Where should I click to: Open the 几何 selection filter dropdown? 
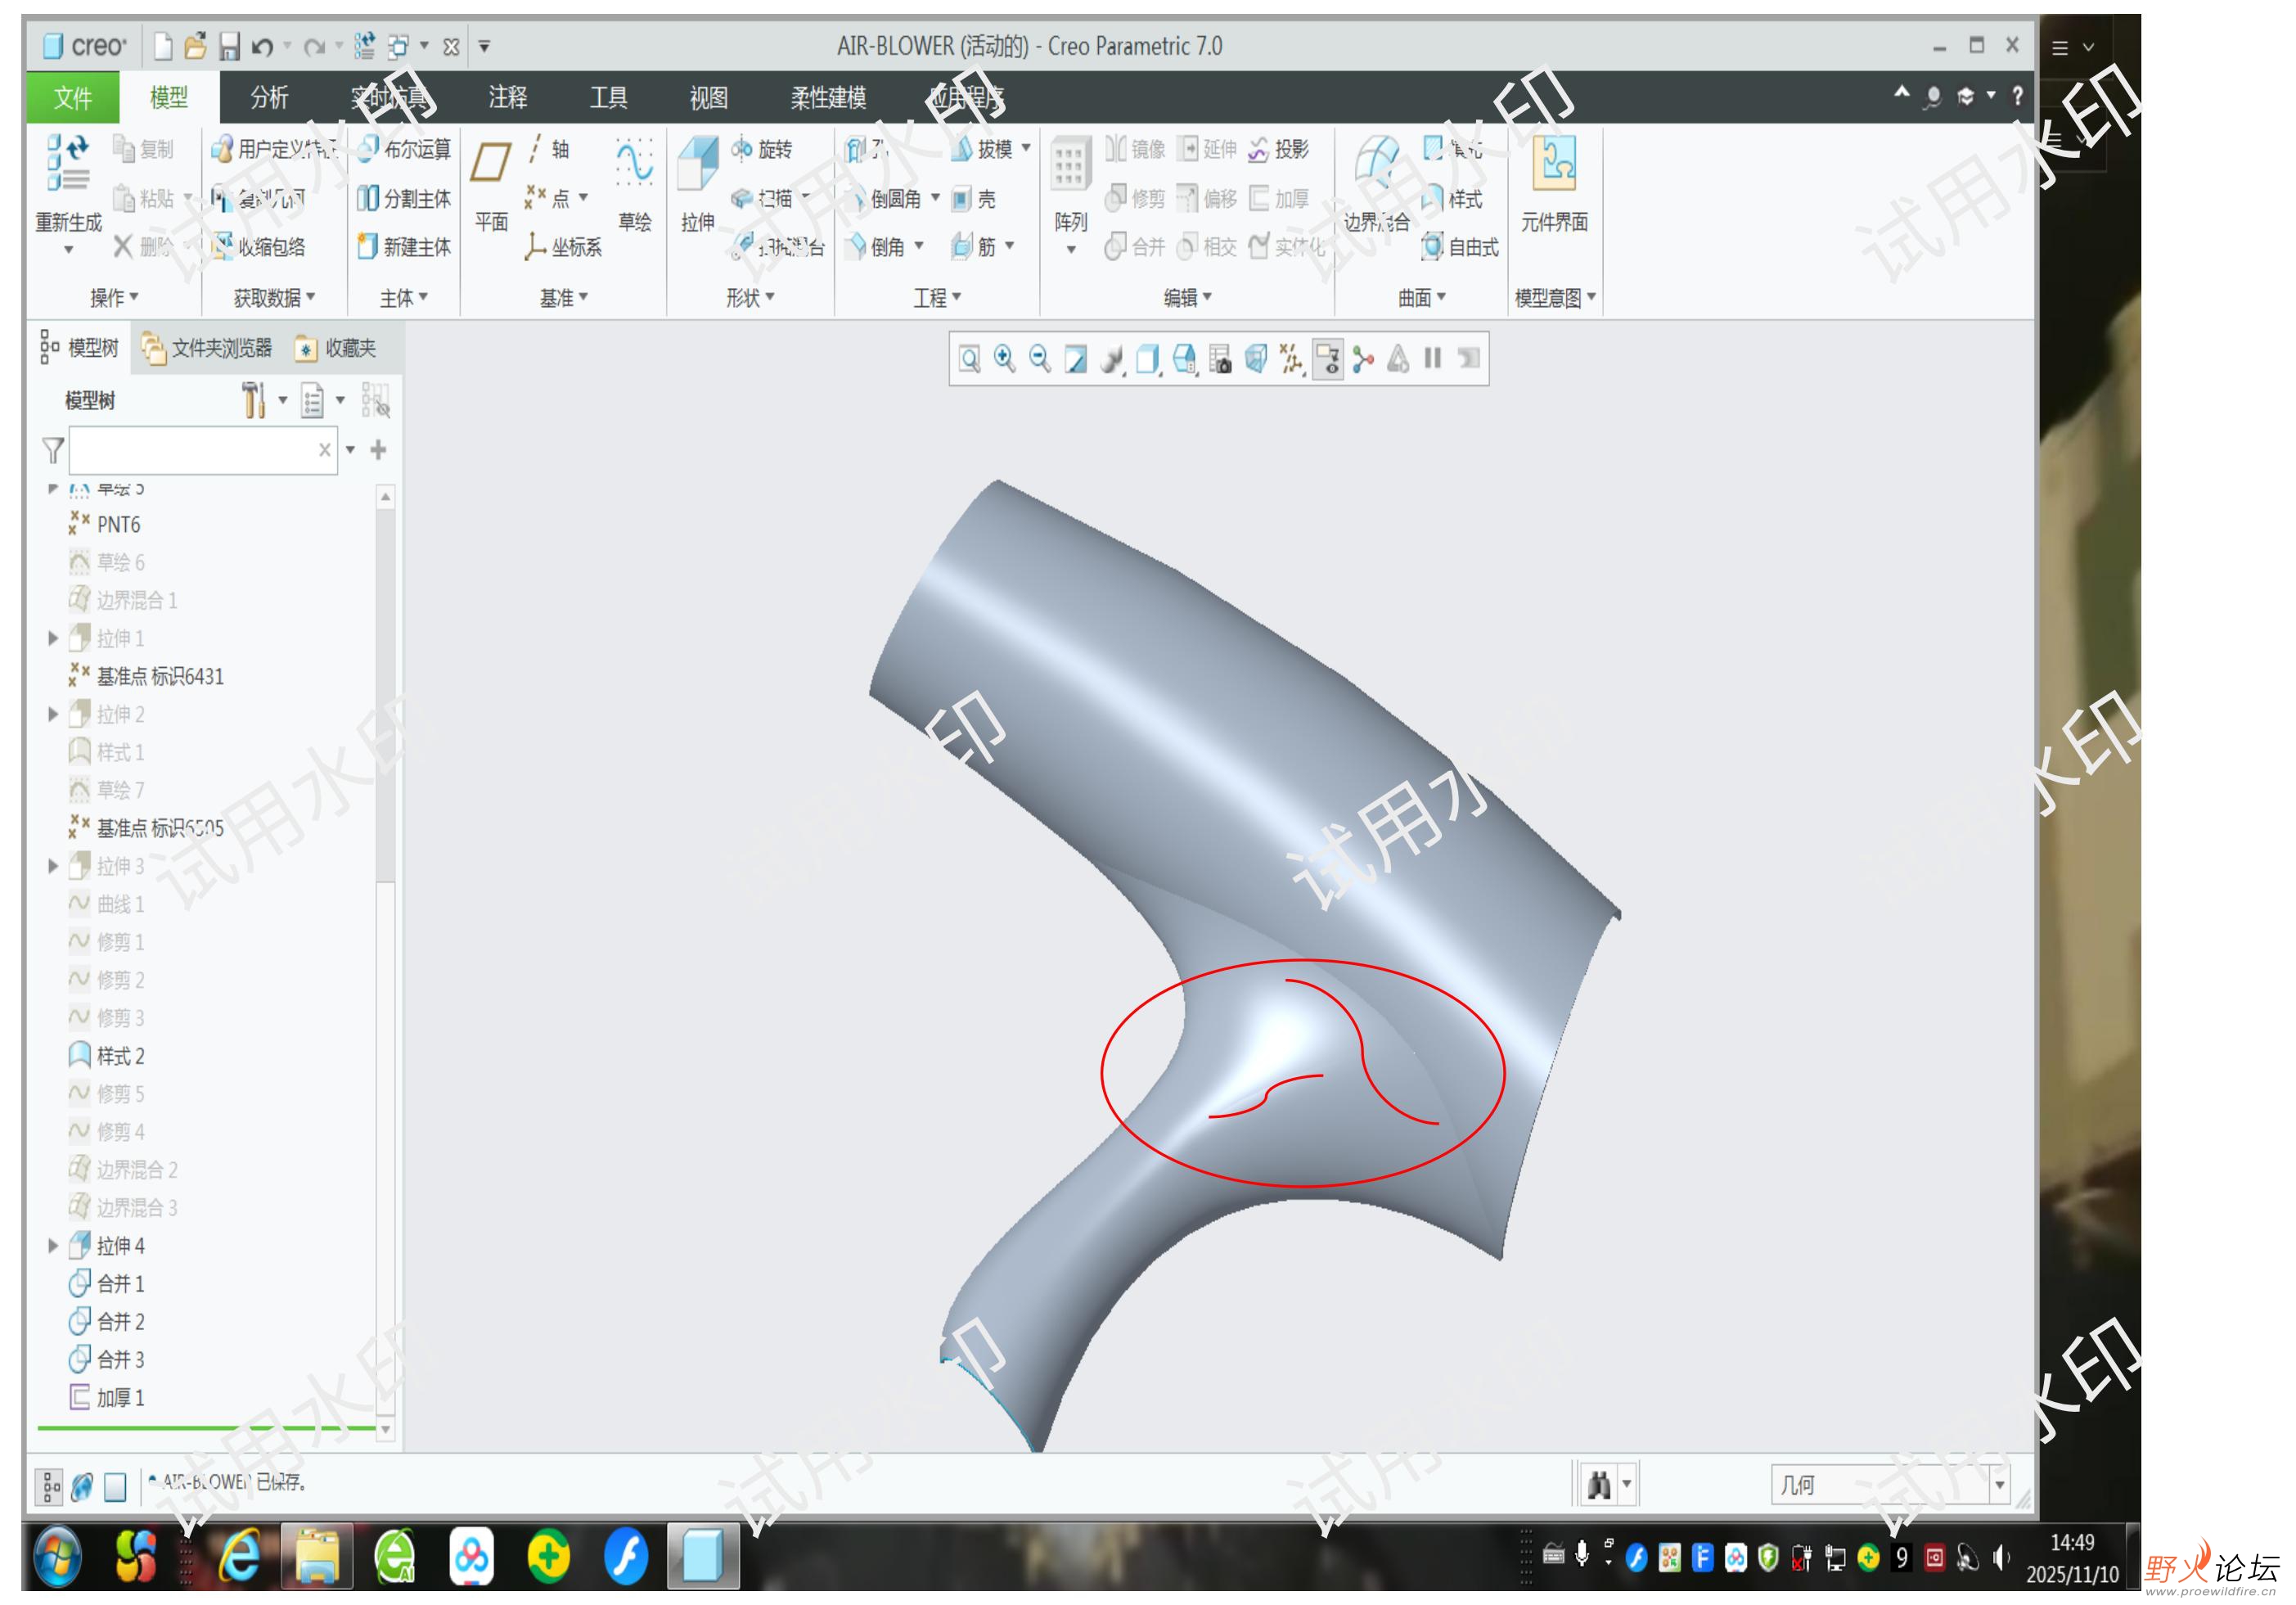pos(1998,1484)
